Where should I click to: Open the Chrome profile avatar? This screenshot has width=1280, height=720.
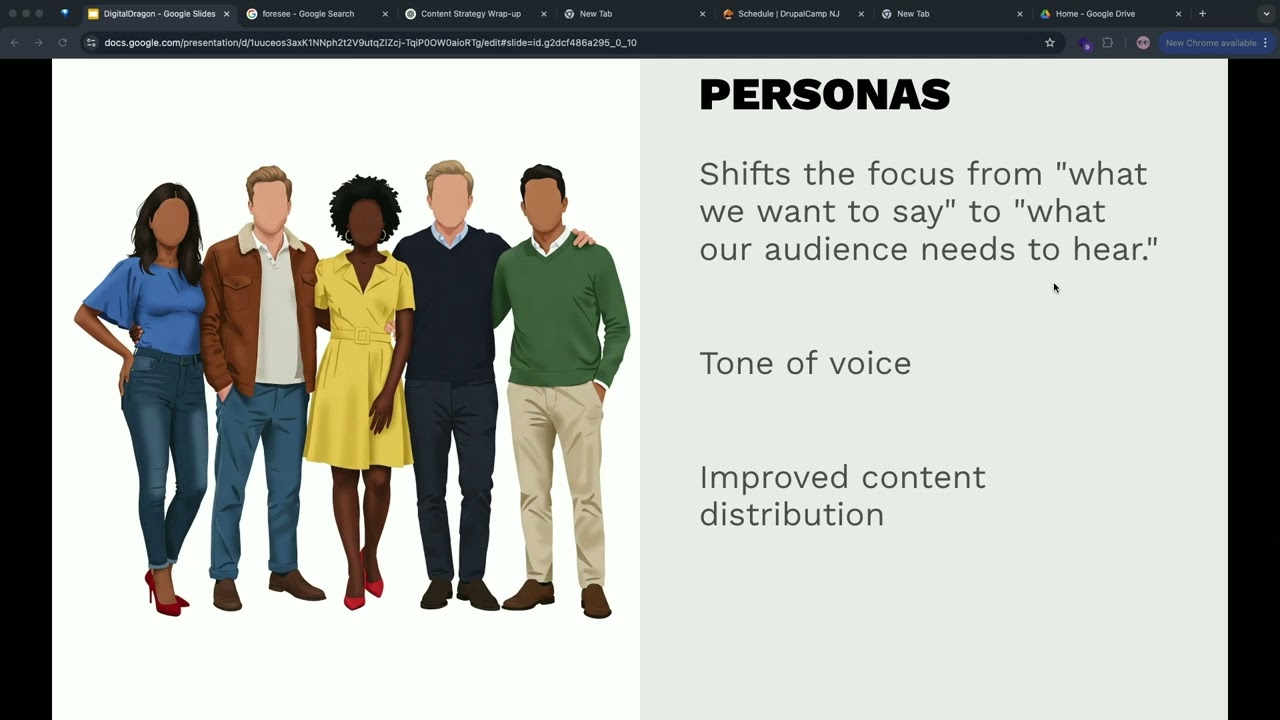tap(1143, 43)
